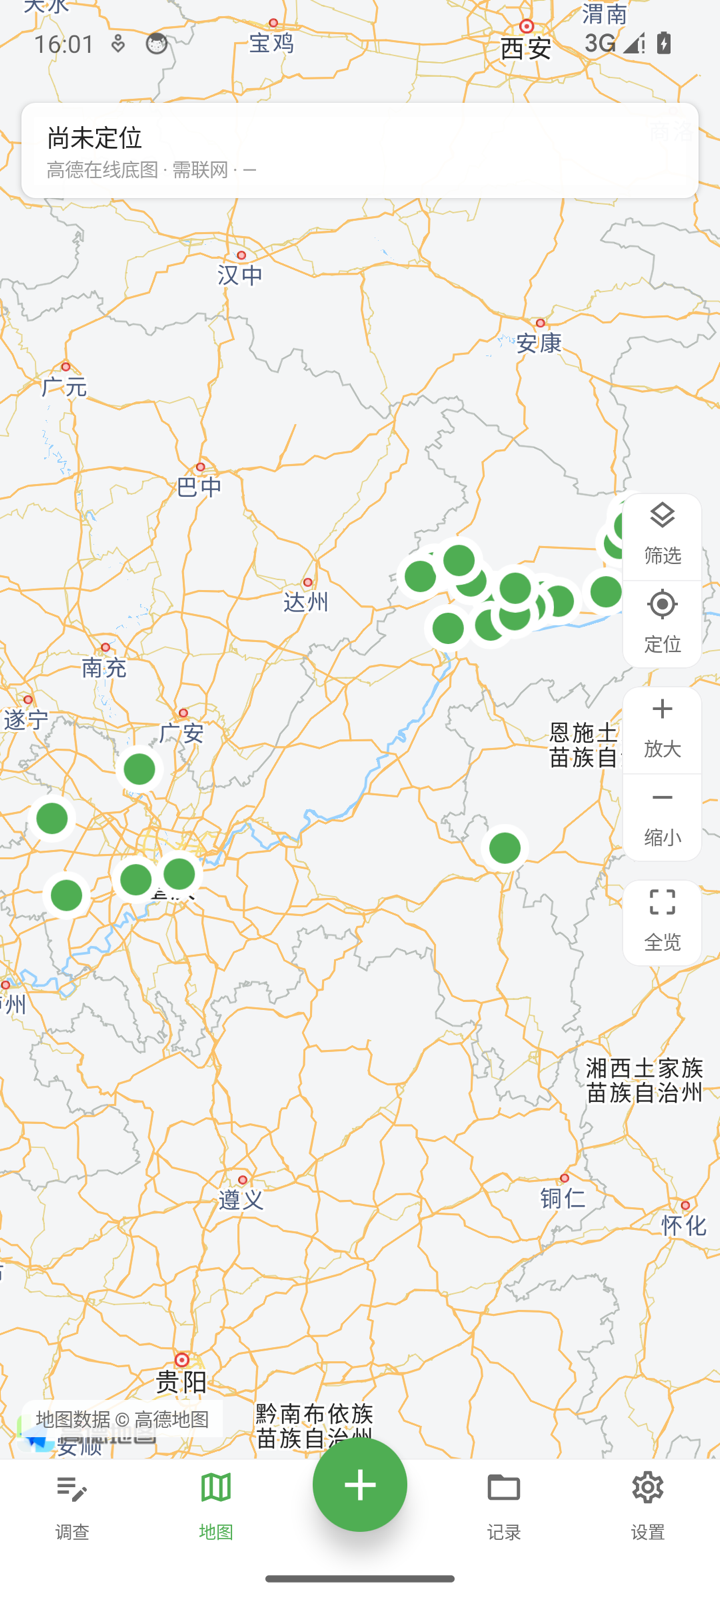Show full extent with 全览 button
720x1600 pixels.
662,923
